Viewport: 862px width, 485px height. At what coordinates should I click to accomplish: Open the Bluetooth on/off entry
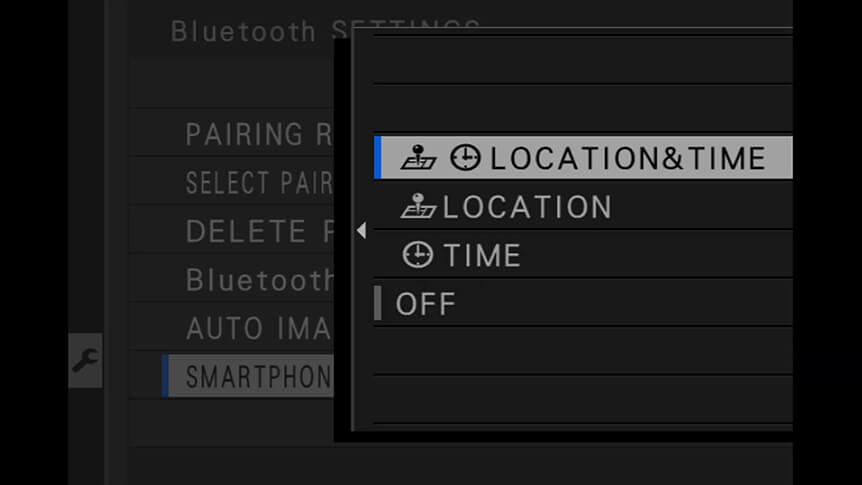259,280
